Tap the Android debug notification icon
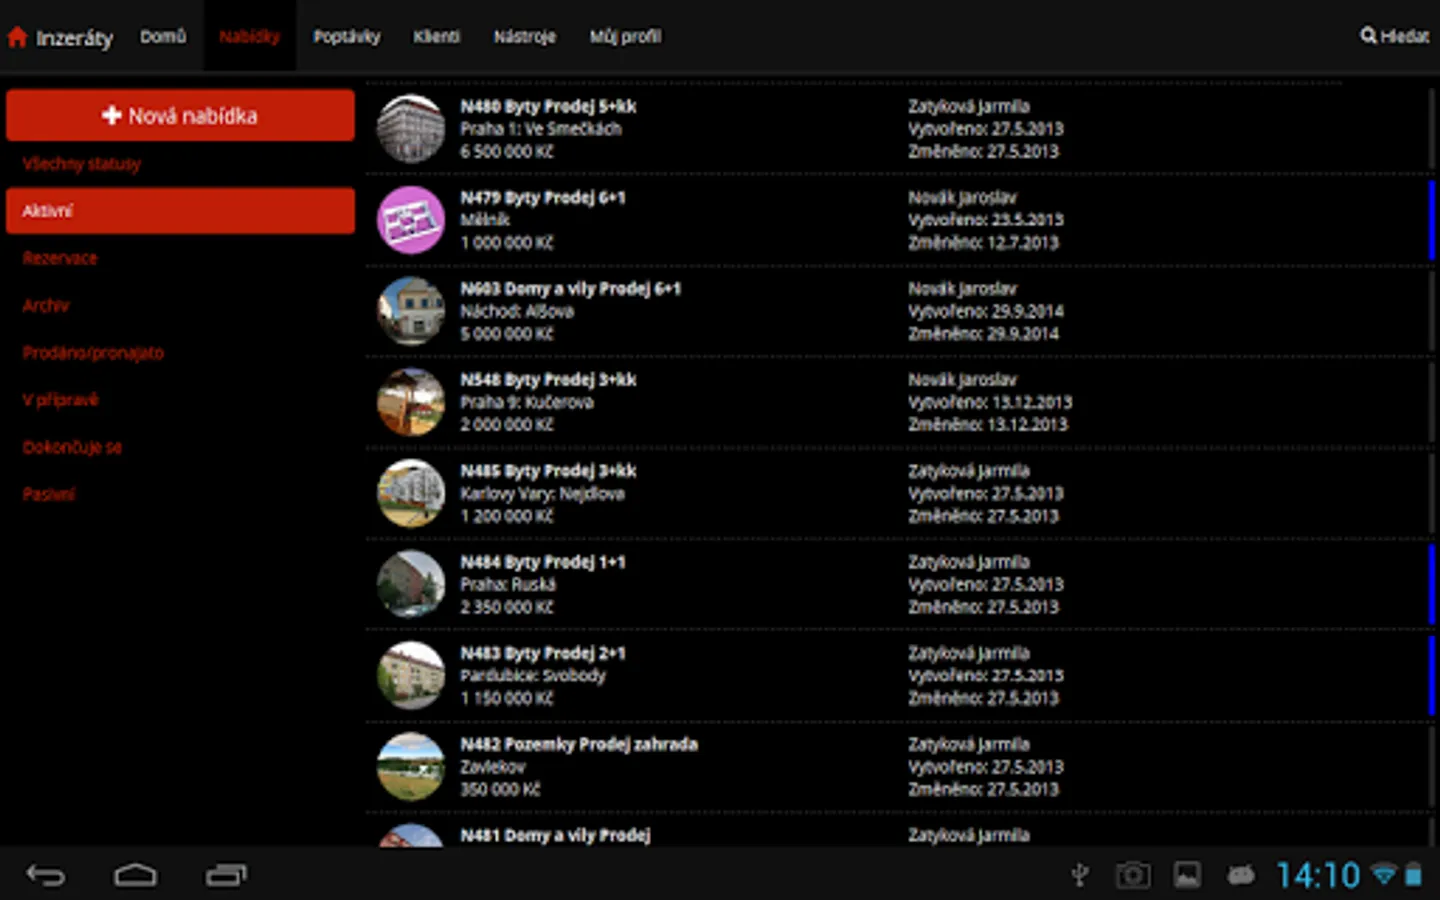The image size is (1440, 900). [1241, 876]
